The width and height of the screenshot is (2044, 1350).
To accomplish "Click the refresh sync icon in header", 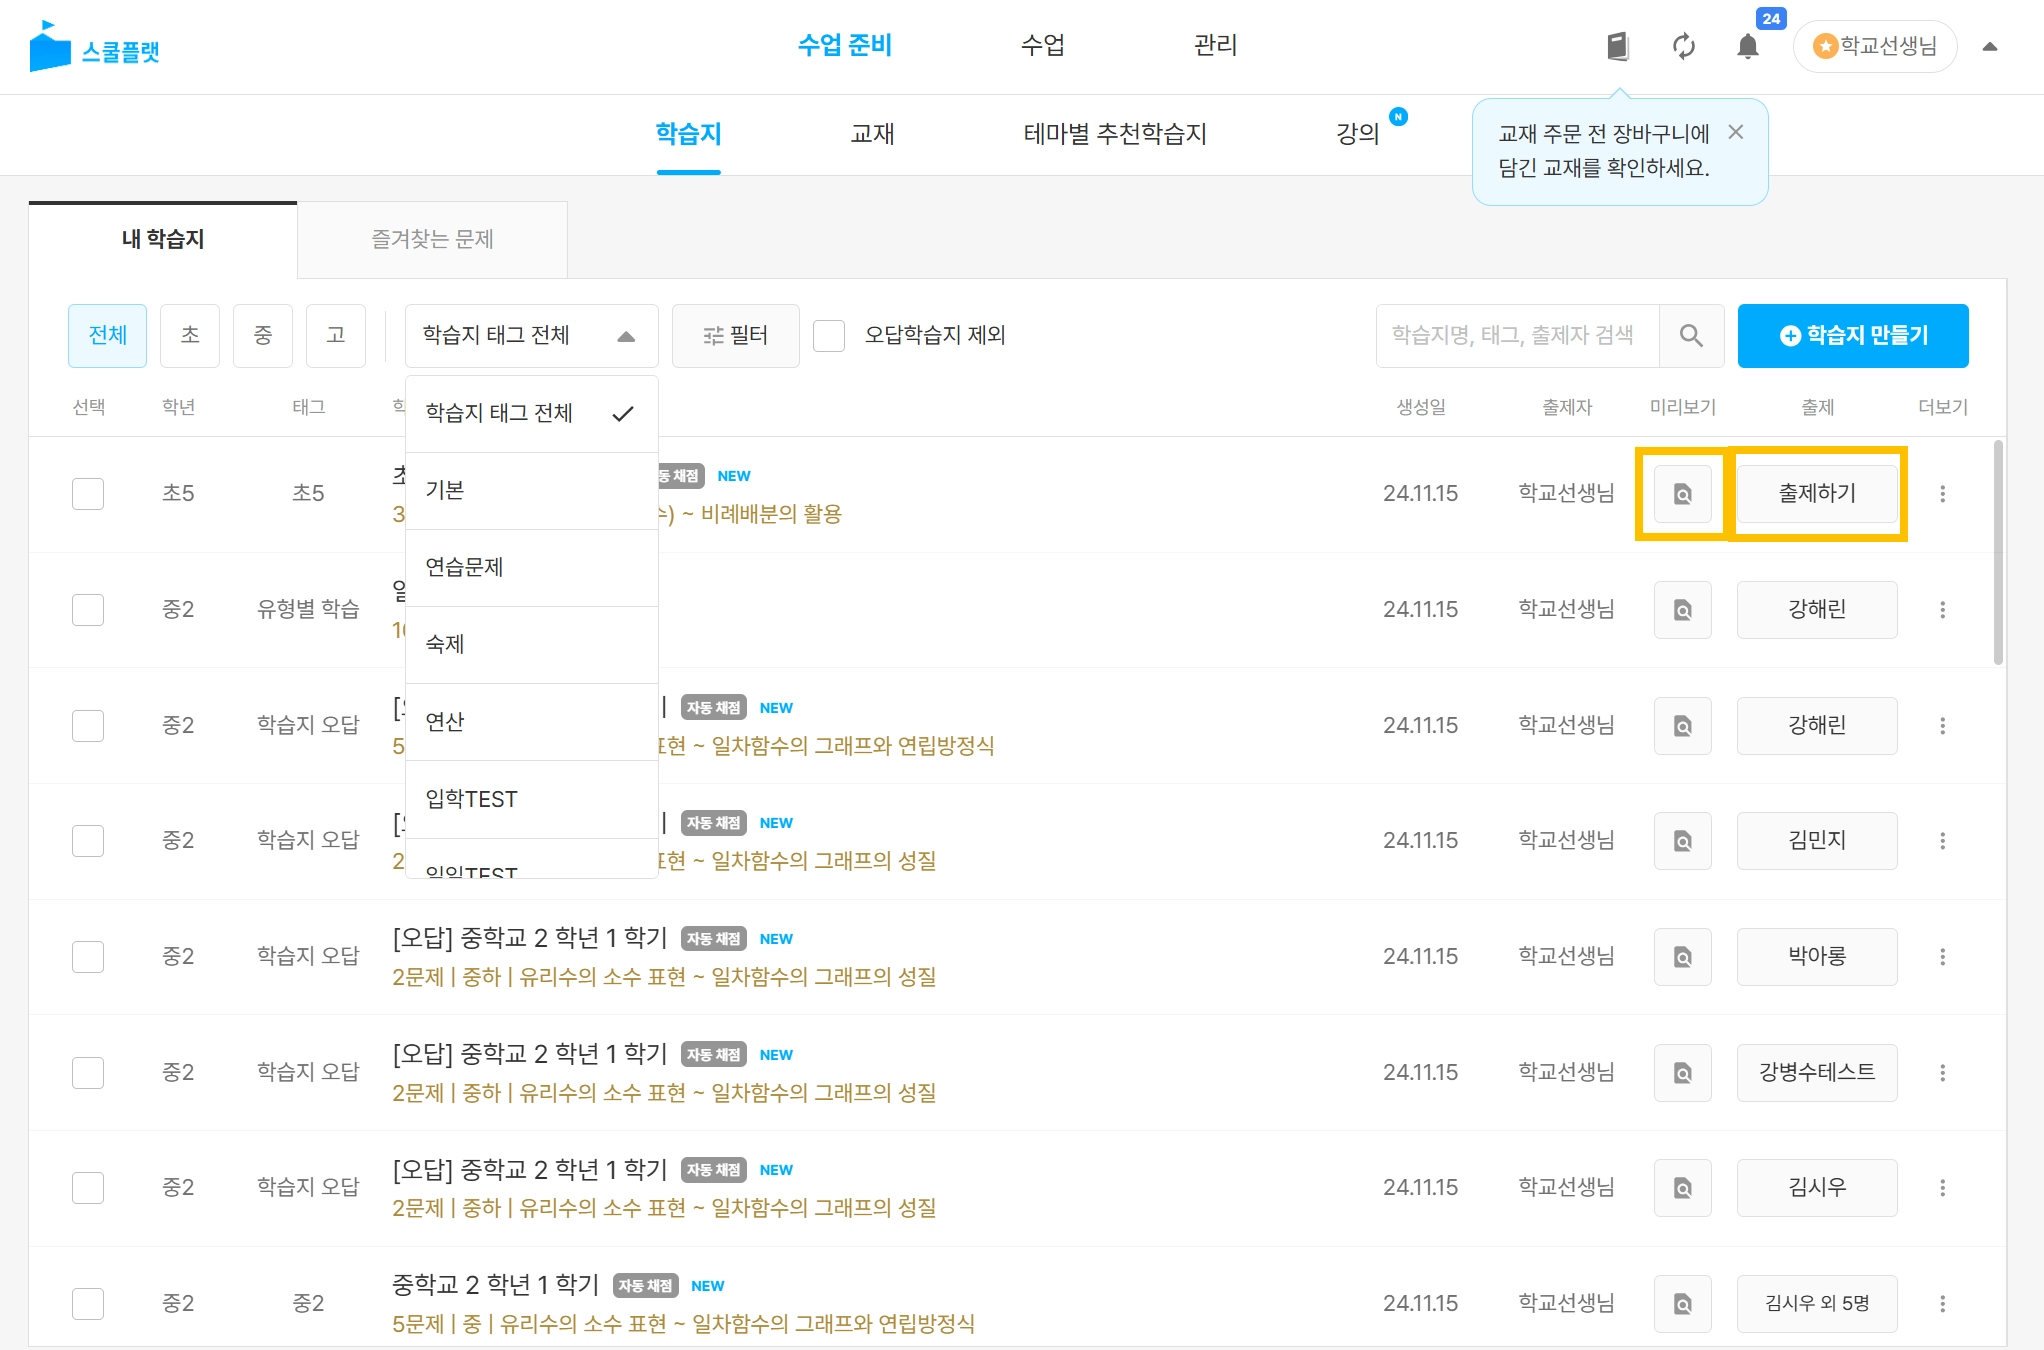I will coord(1683,46).
